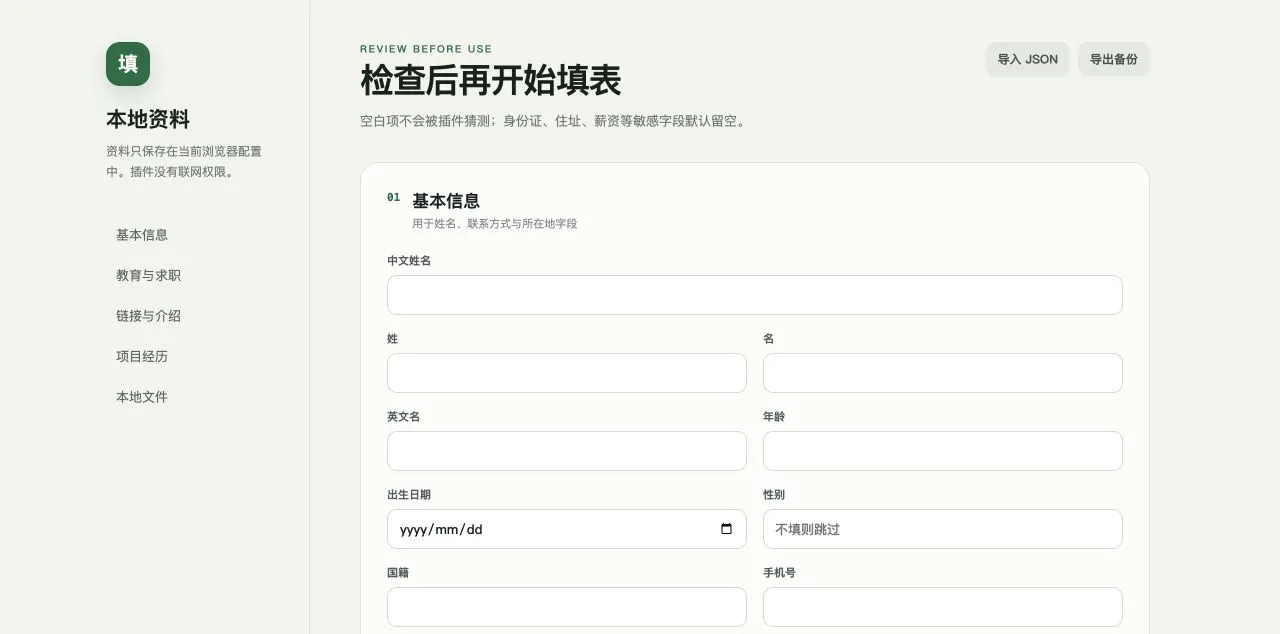Click the section number 01 label
Viewport: 1280px width, 634px height.
[x=393, y=197]
